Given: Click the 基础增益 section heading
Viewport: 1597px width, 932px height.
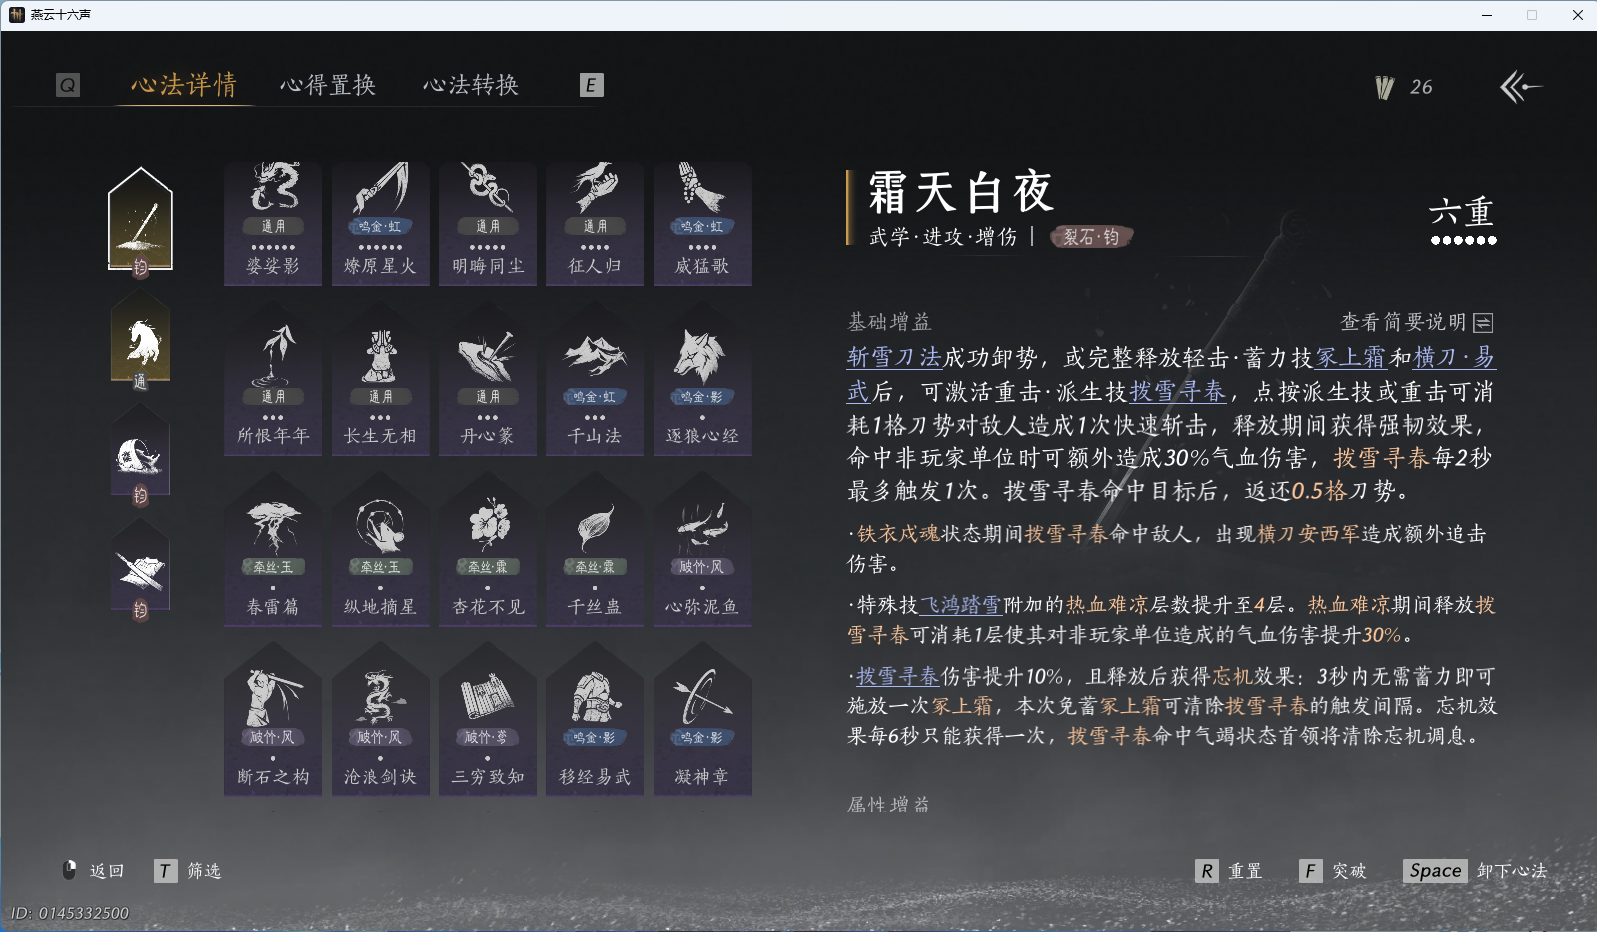Looking at the screenshot, I should pos(889,322).
